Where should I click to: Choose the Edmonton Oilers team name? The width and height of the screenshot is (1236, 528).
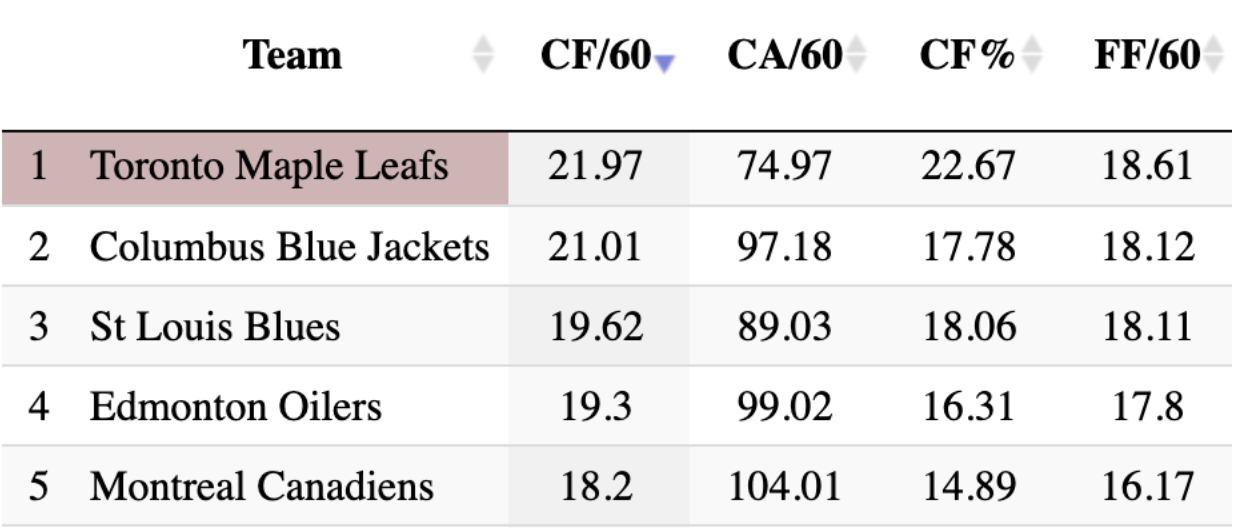235,407
